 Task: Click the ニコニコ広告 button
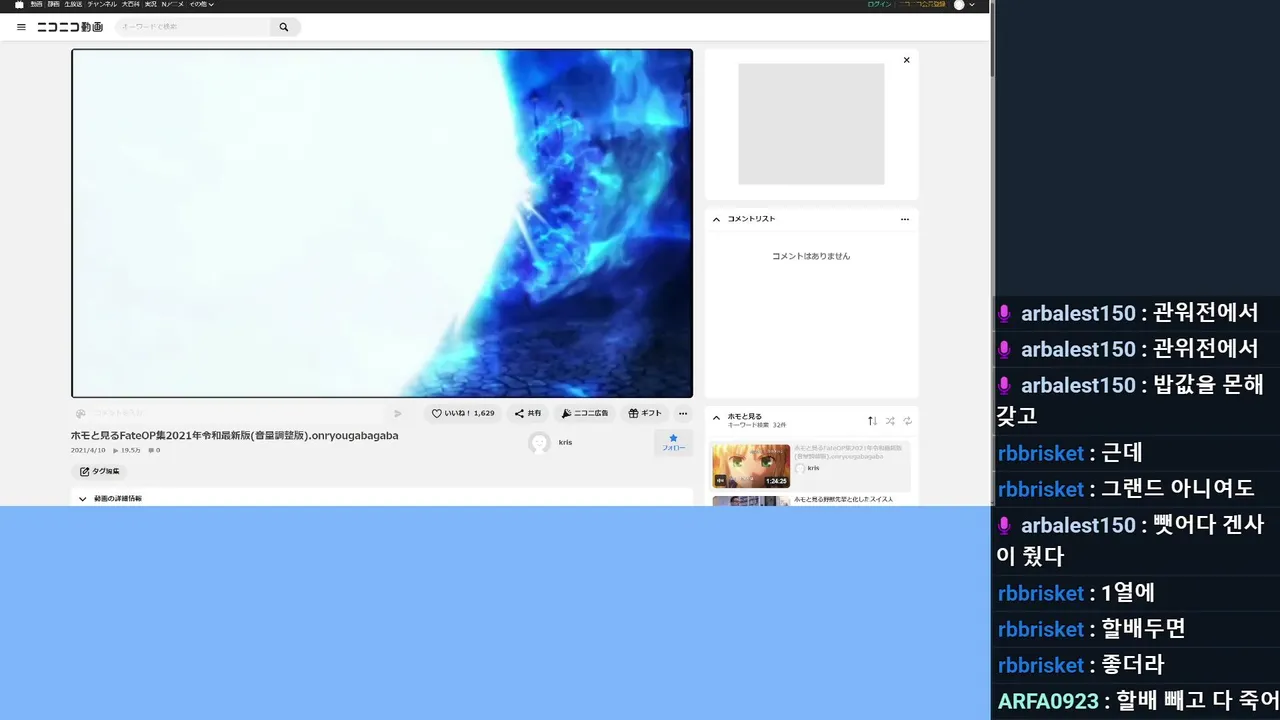coord(585,413)
